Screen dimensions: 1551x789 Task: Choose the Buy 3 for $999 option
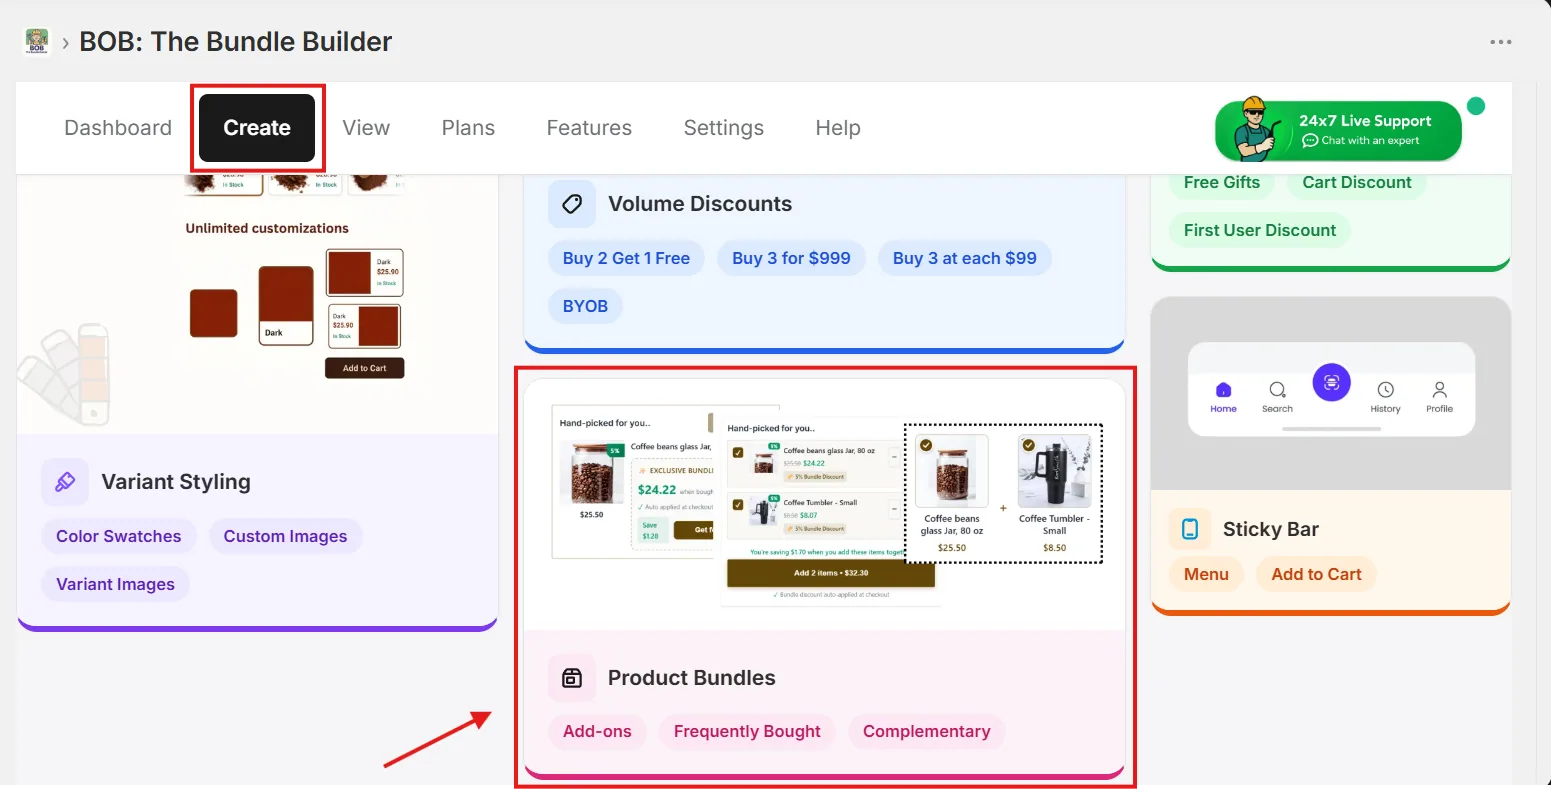(x=791, y=258)
